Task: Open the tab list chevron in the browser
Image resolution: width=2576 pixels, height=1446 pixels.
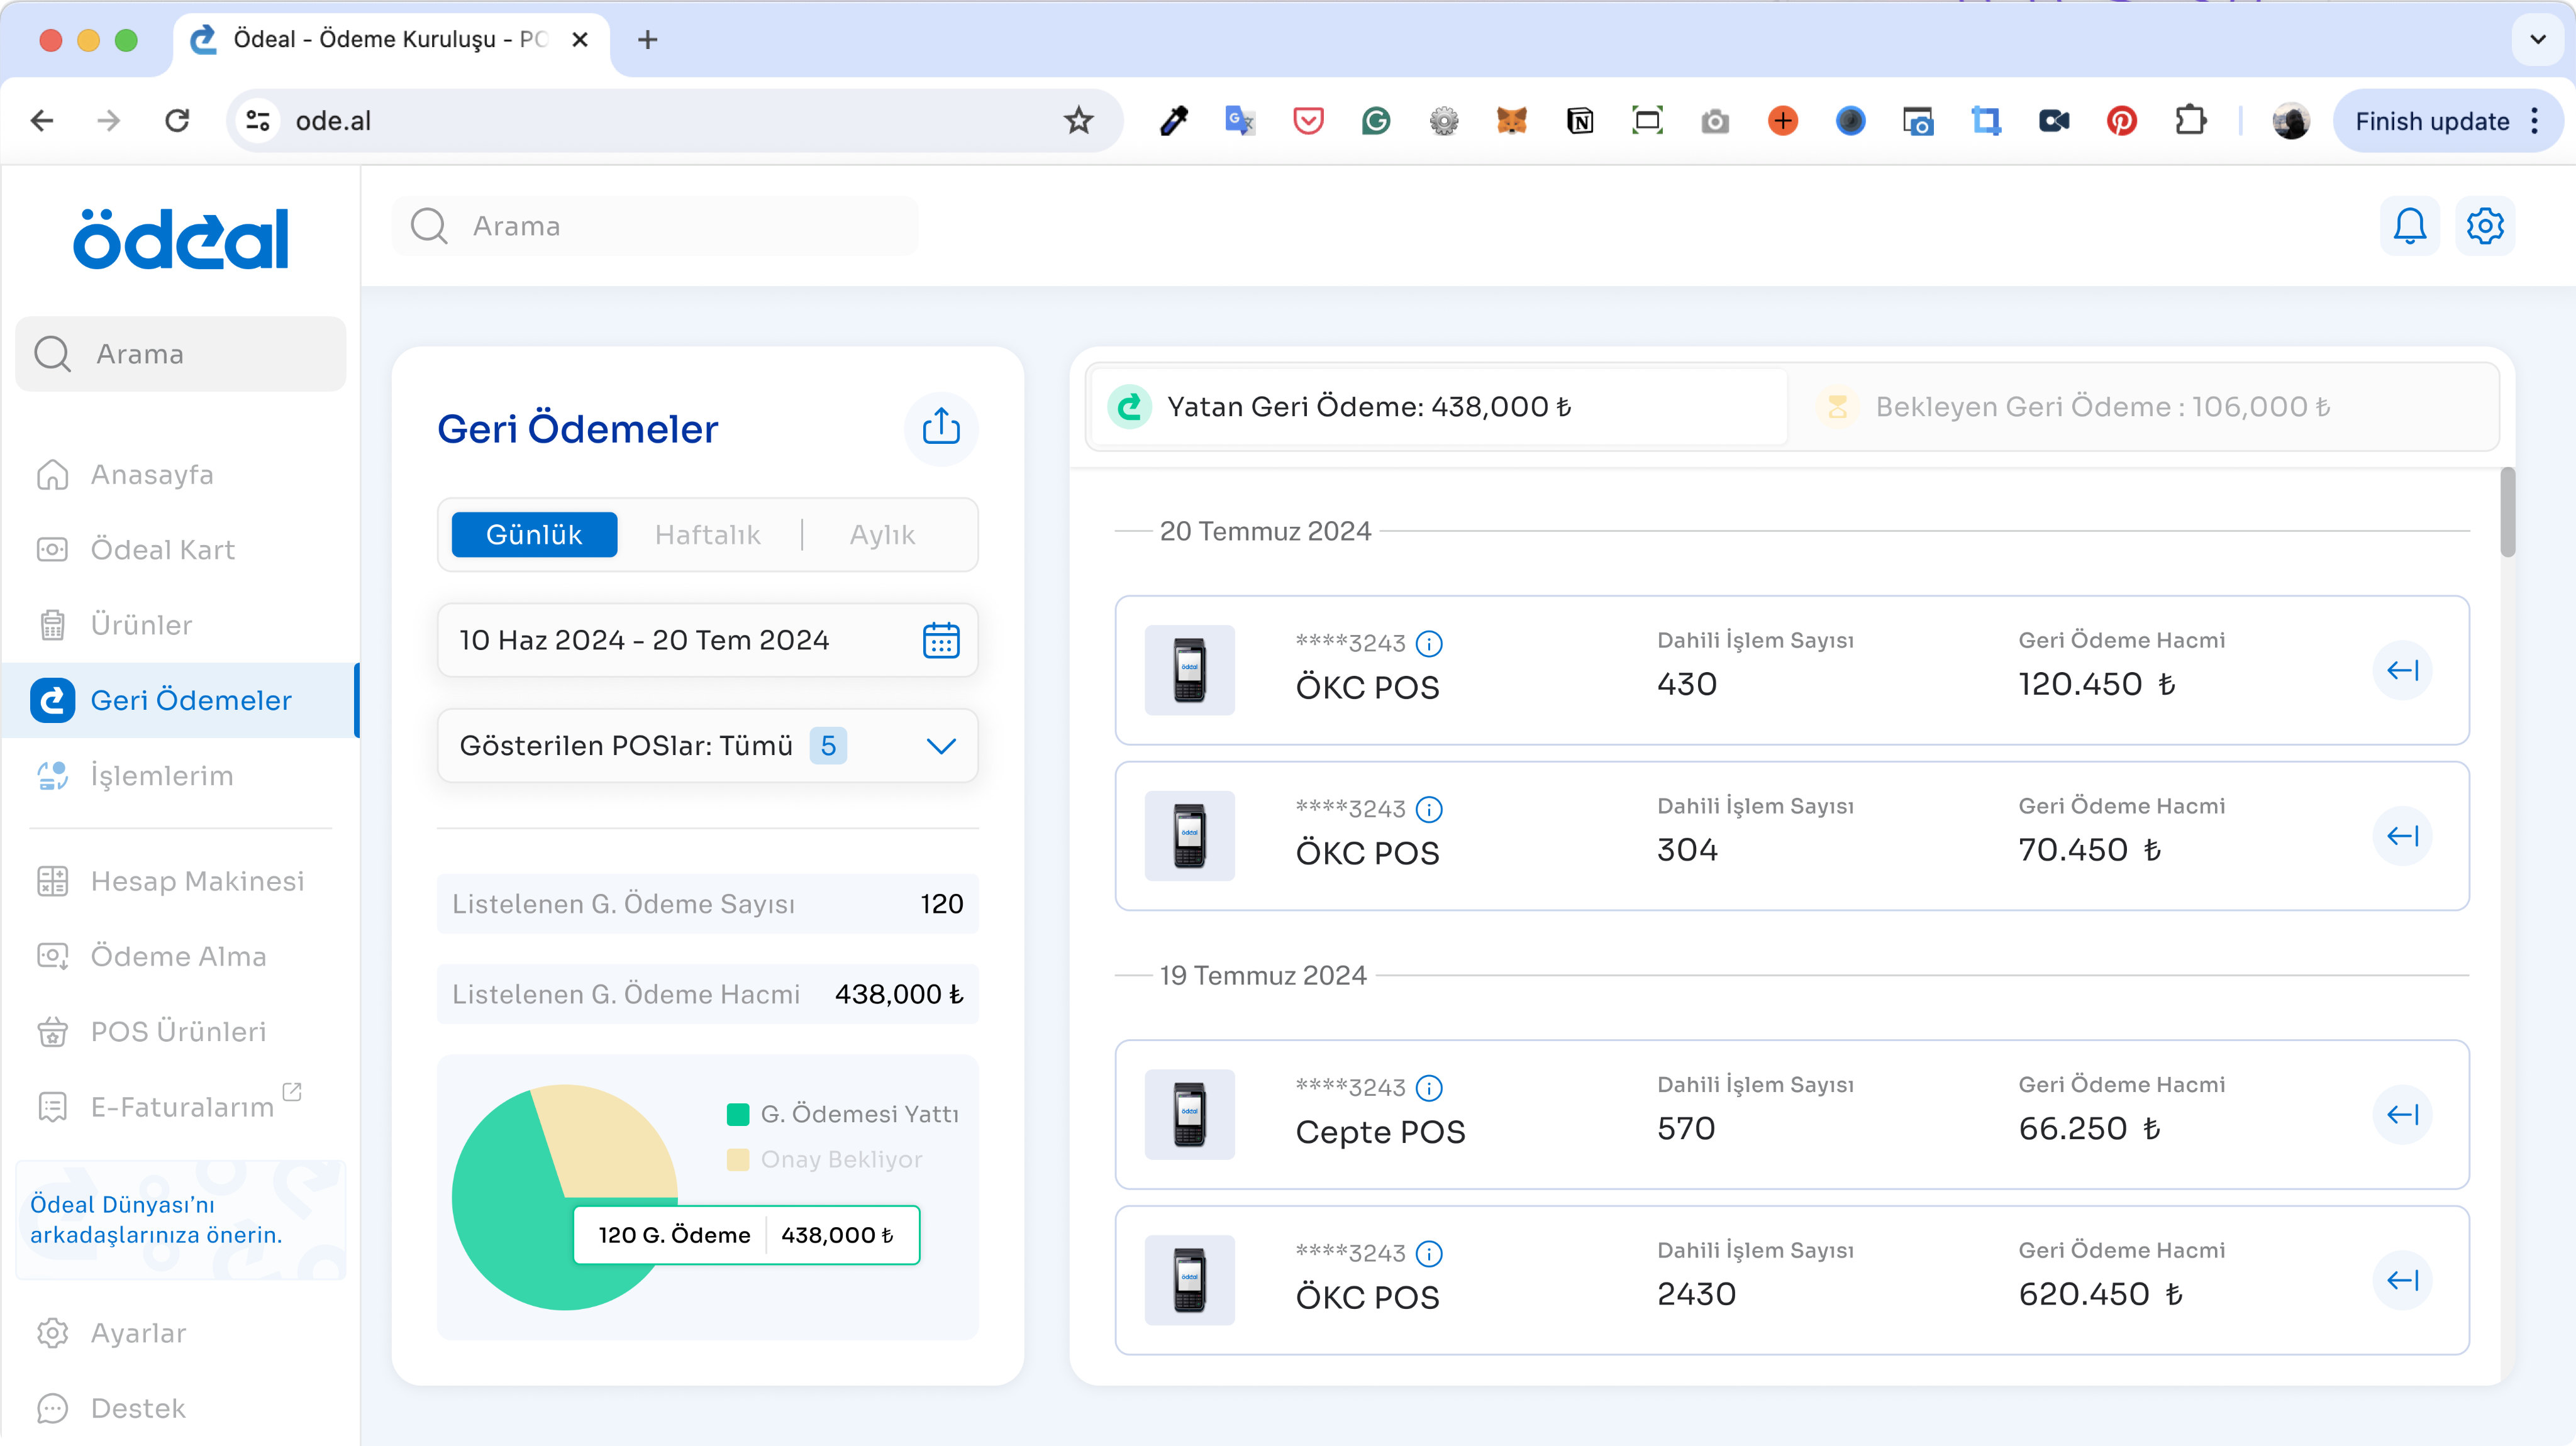Action: click(x=2537, y=40)
